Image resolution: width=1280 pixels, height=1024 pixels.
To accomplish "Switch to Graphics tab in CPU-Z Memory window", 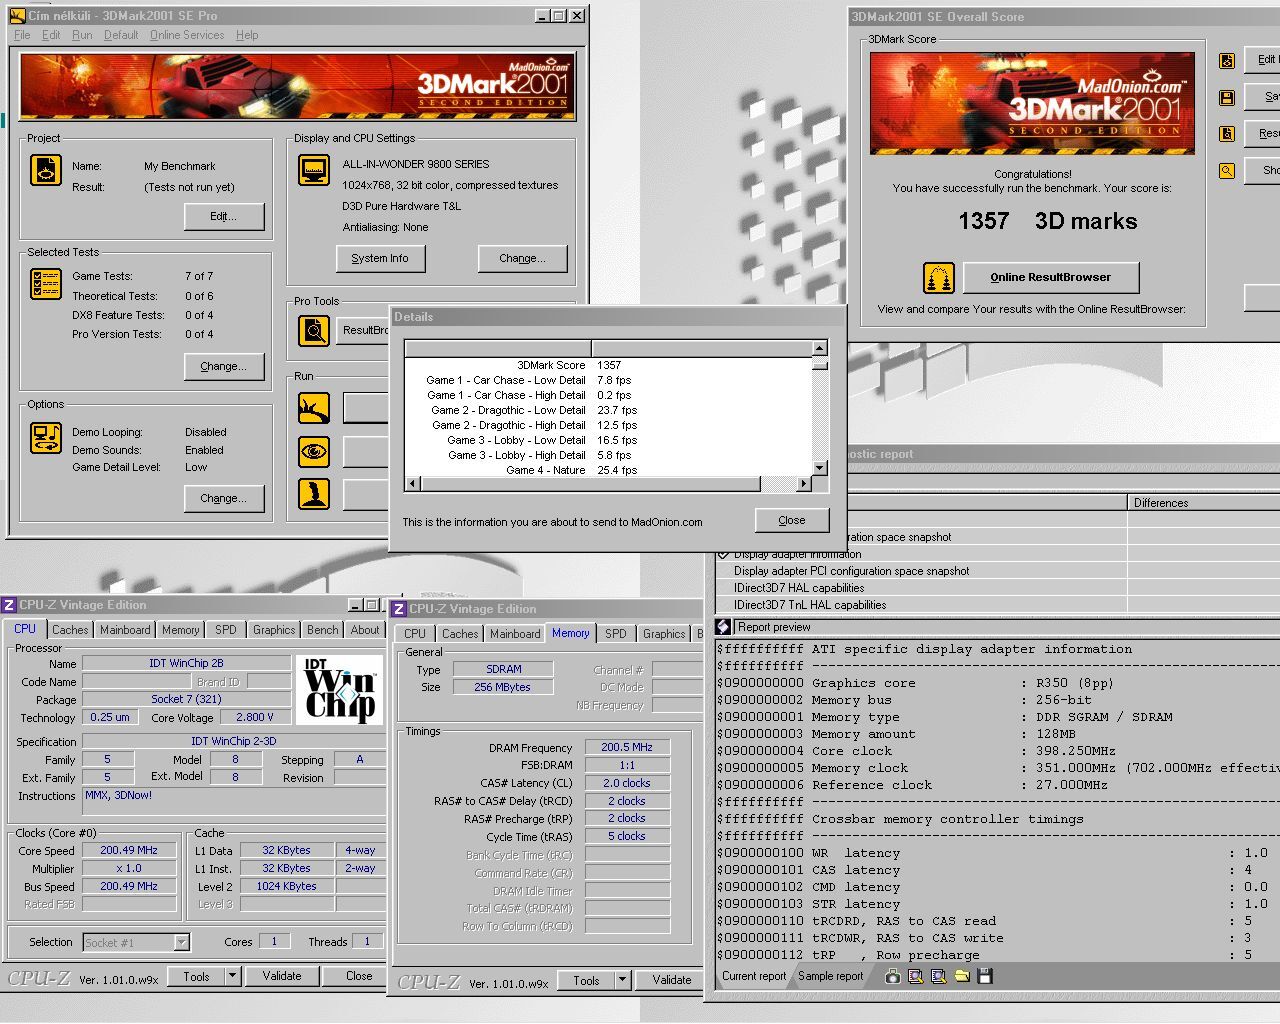I will (664, 634).
